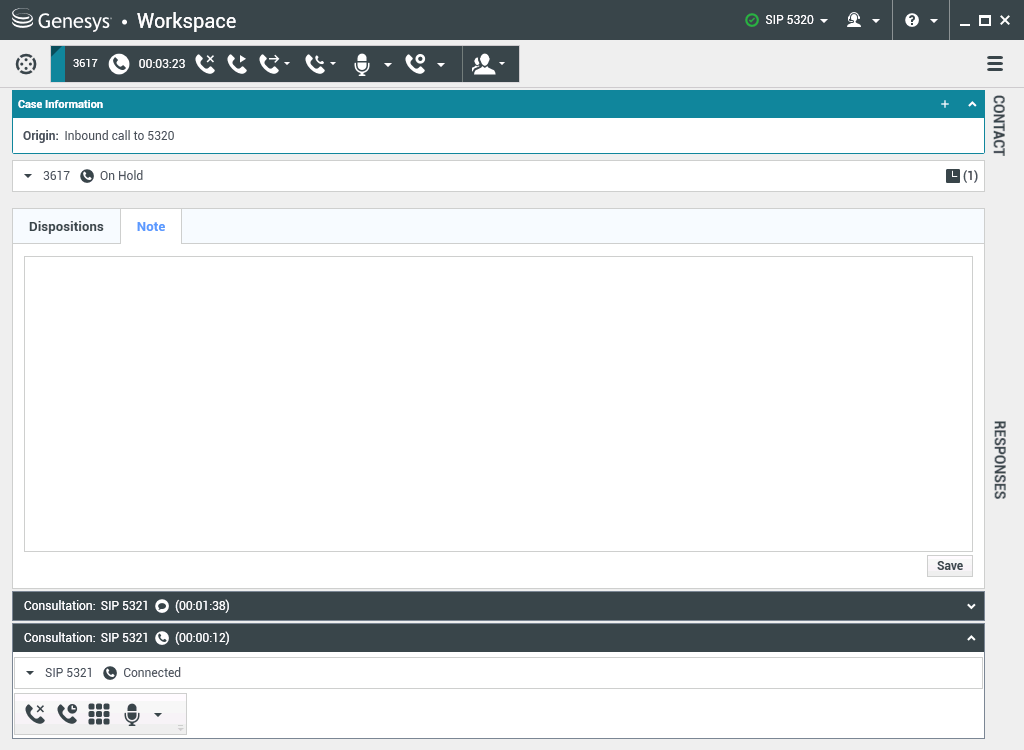End the consultation call with SIP 5321
Image resolution: width=1024 pixels, height=750 pixels.
35,714
